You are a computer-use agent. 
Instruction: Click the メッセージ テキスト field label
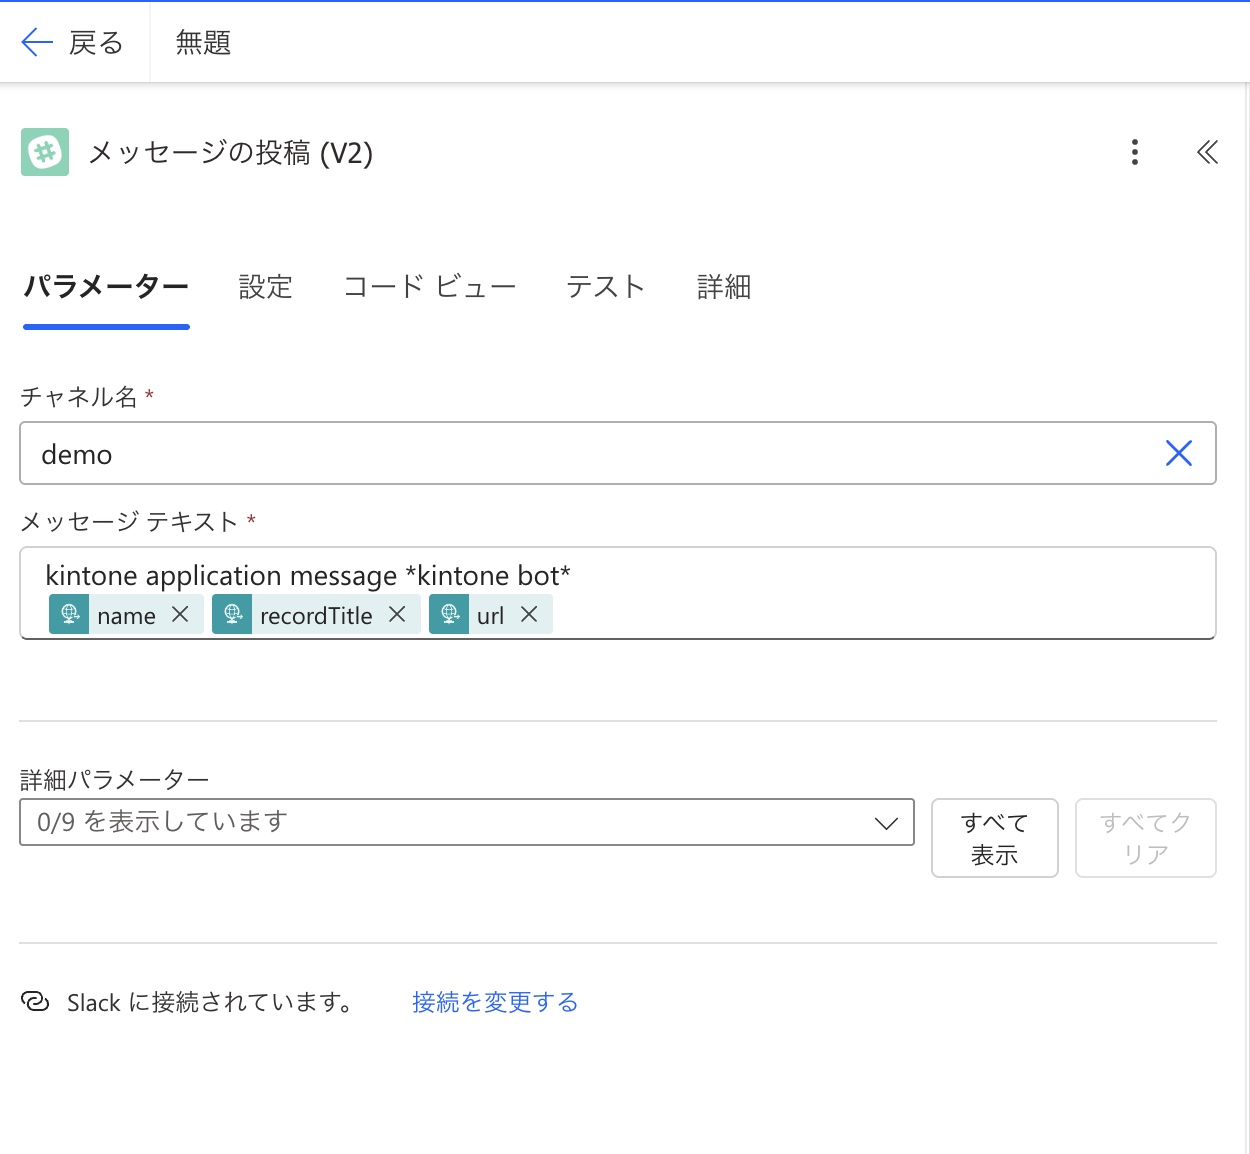[130, 522]
